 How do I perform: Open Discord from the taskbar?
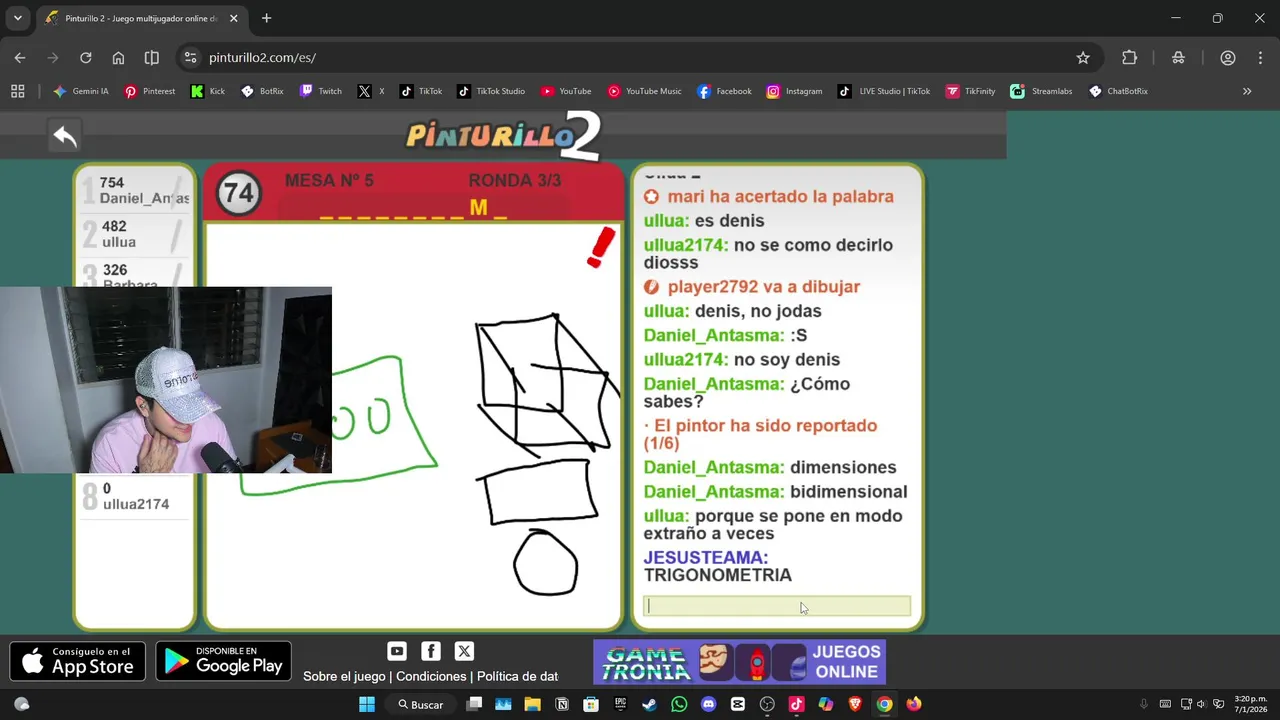pyautogui.click(x=709, y=704)
